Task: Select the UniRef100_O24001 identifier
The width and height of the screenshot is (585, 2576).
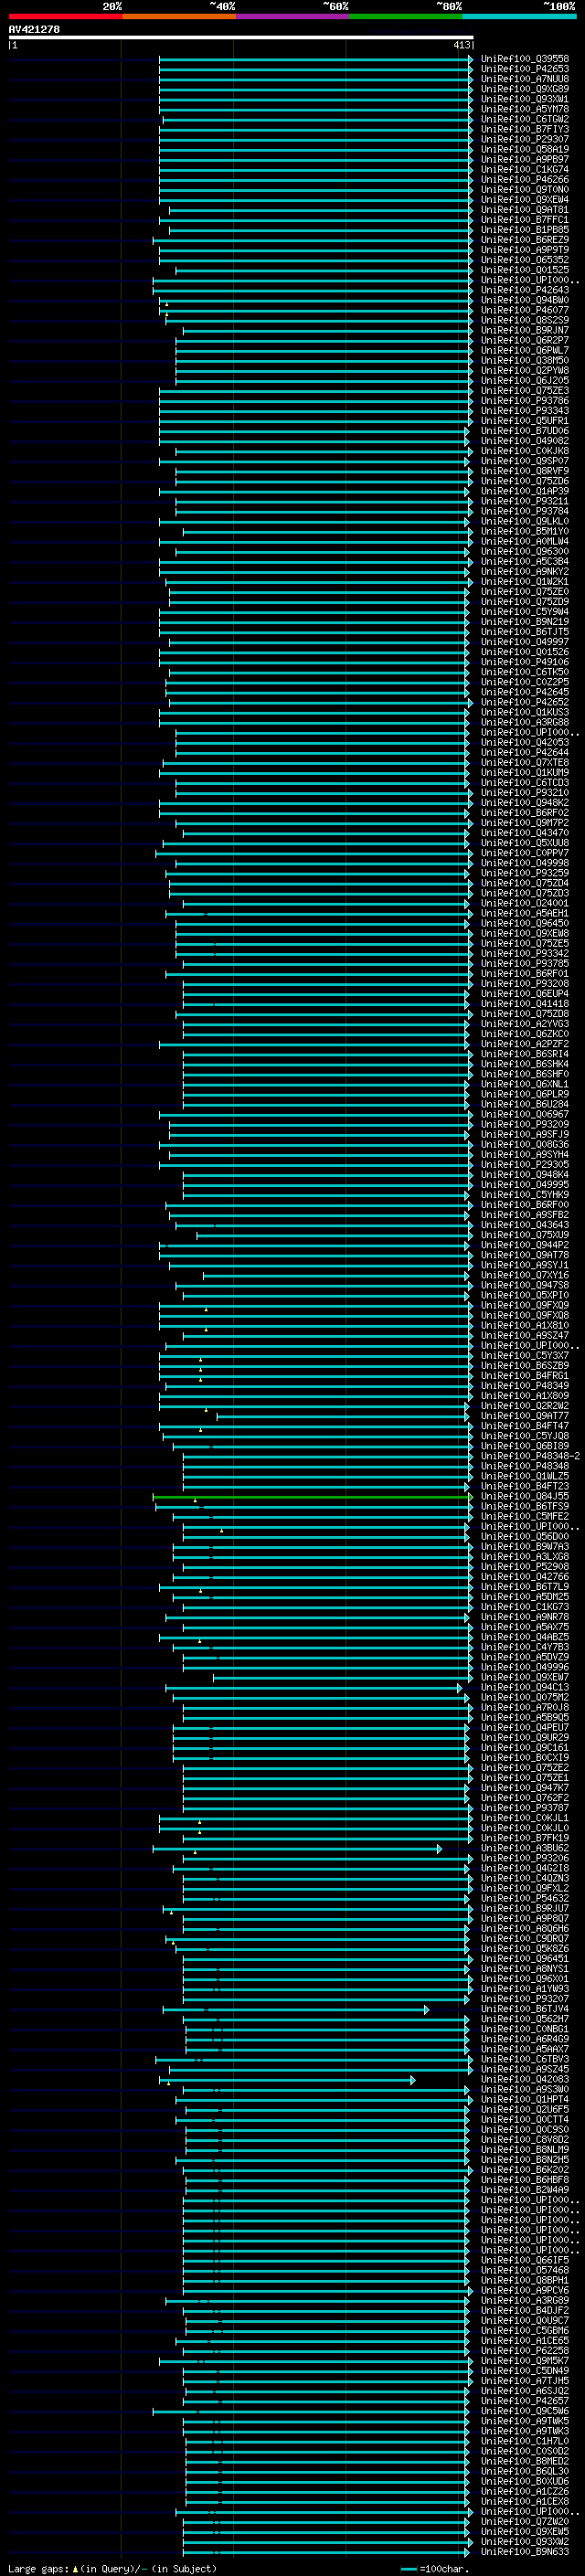Action: click(x=525, y=904)
